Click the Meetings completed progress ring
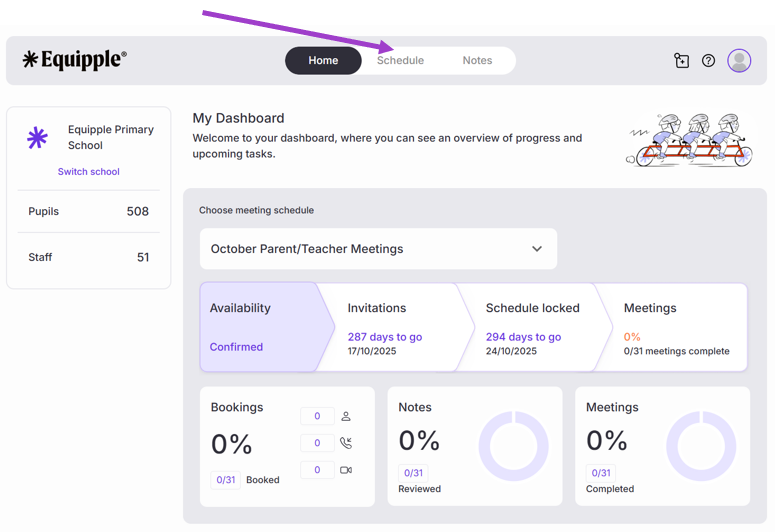Image resolution: width=777 pixels, height=532 pixels. [701, 446]
